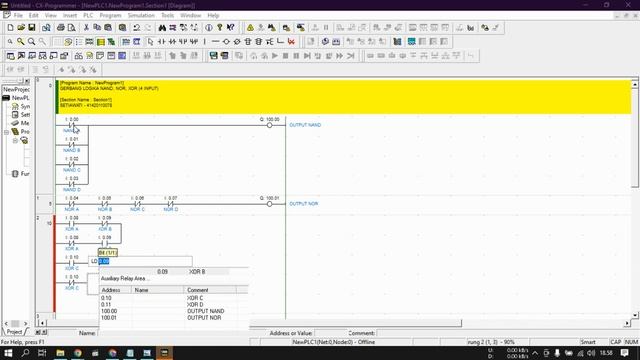Open Find with the binoculars icon
This screenshot has height=360, width=640.
(x=162, y=28)
